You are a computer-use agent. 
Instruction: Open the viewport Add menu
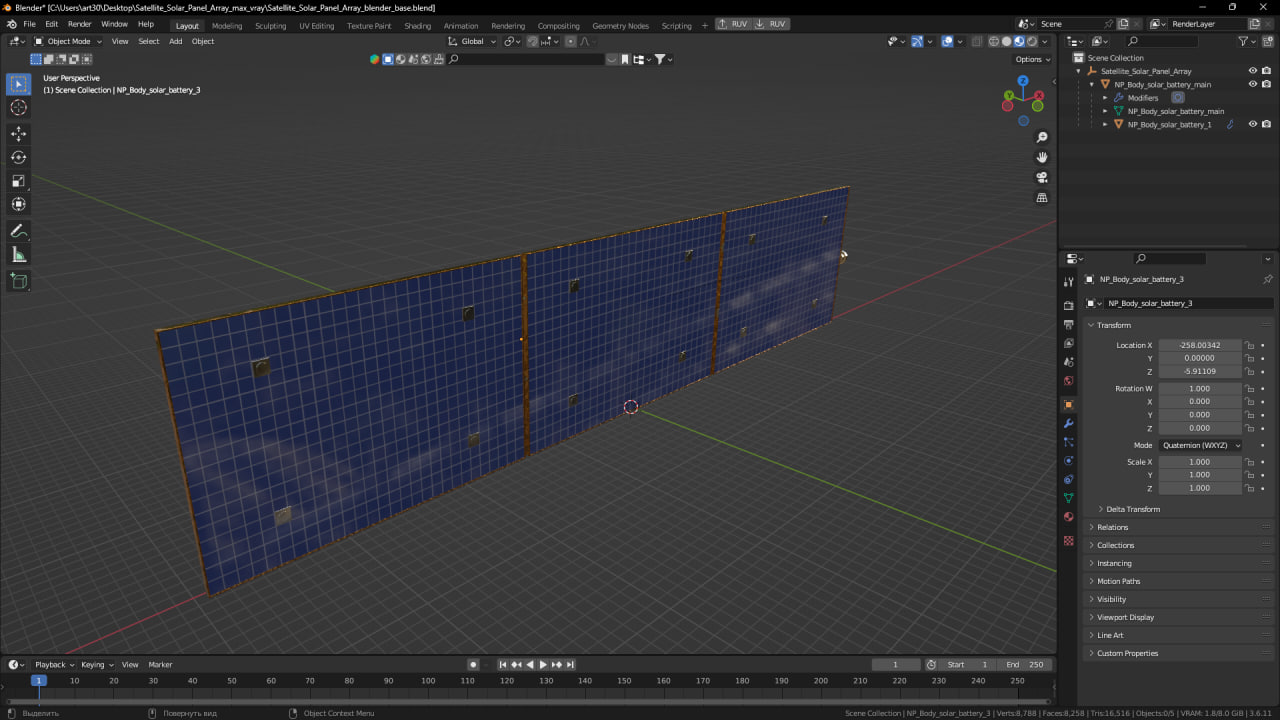175,41
